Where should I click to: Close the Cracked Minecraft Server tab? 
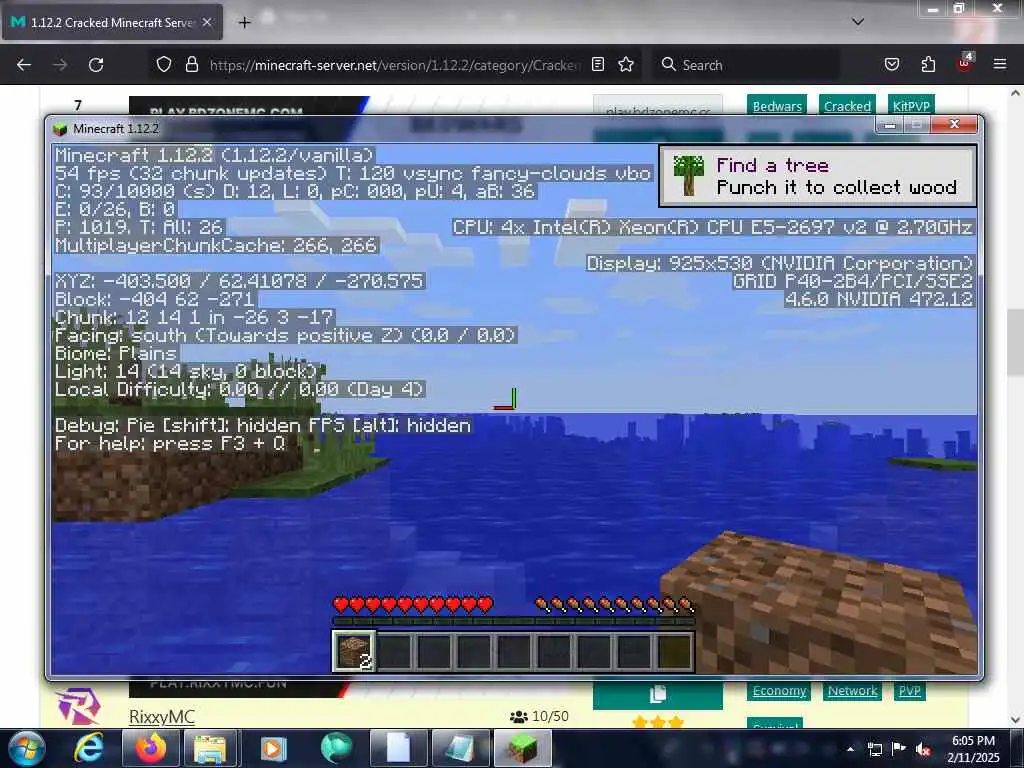pyautogui.click(x=206, y=22)
